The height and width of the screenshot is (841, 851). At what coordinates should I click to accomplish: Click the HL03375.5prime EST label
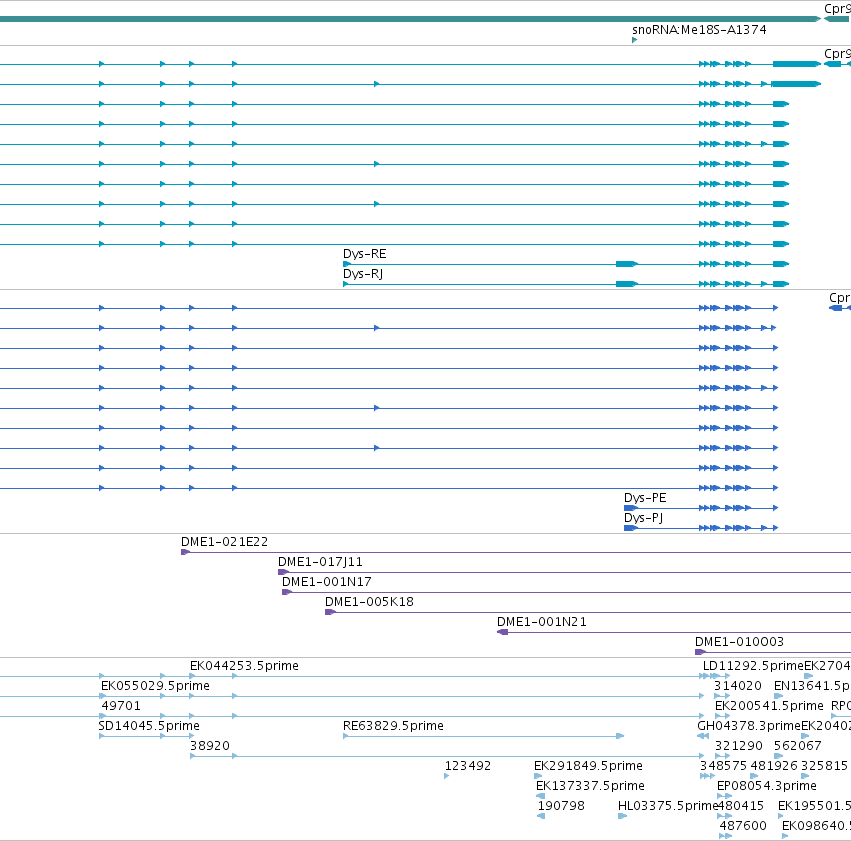click(x=668, y=806)
